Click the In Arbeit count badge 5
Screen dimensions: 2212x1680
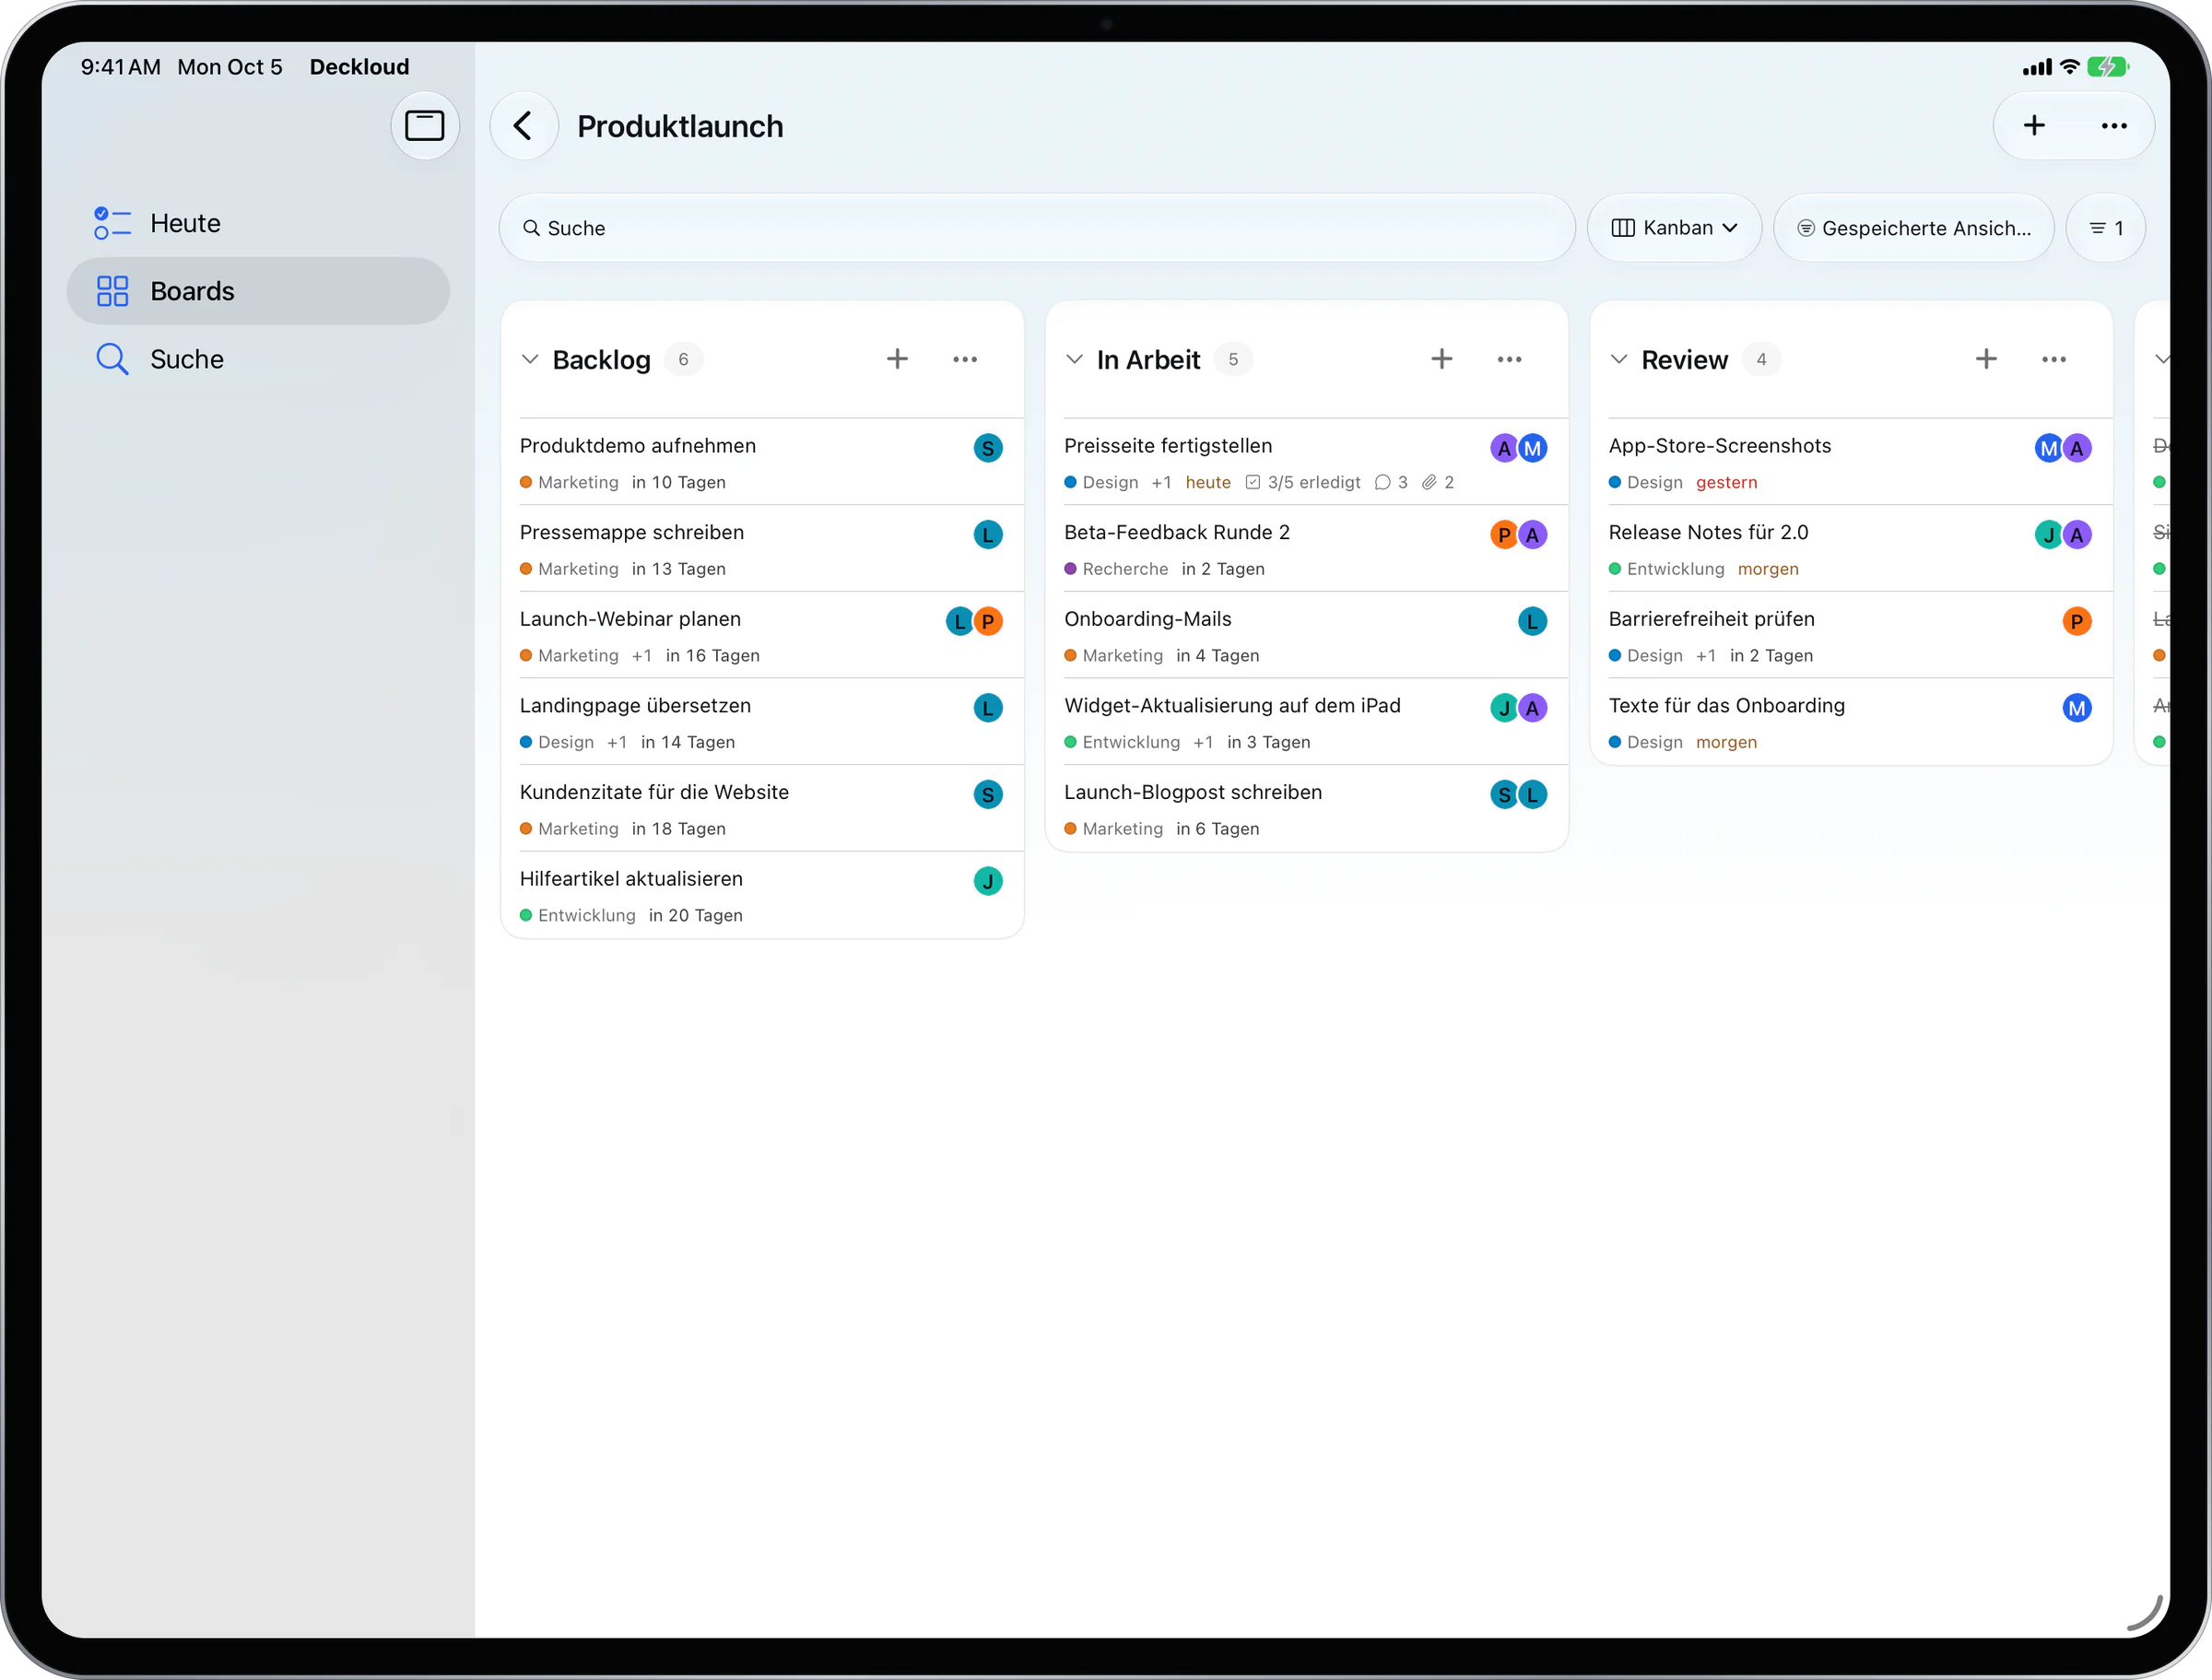(1233, 359)
